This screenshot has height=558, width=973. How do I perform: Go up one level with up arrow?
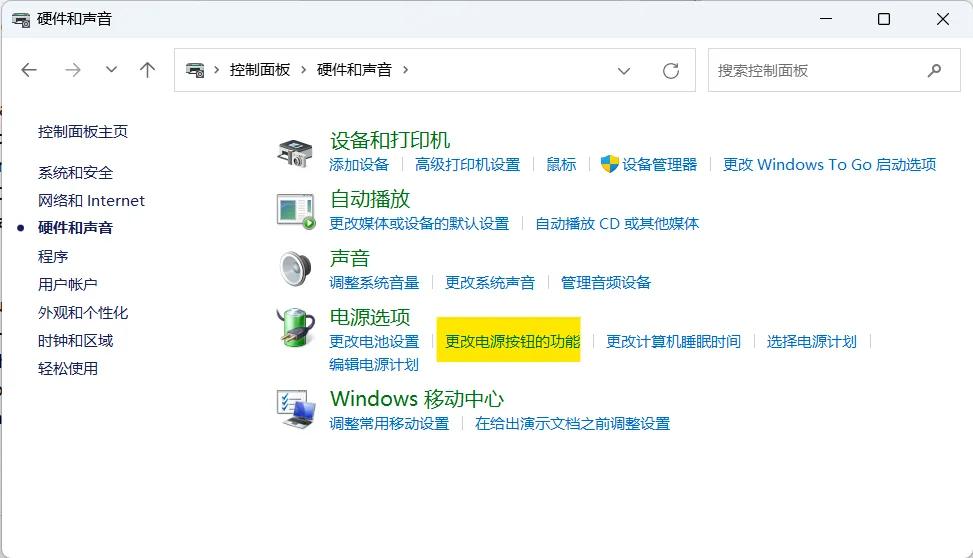[147, 70]
